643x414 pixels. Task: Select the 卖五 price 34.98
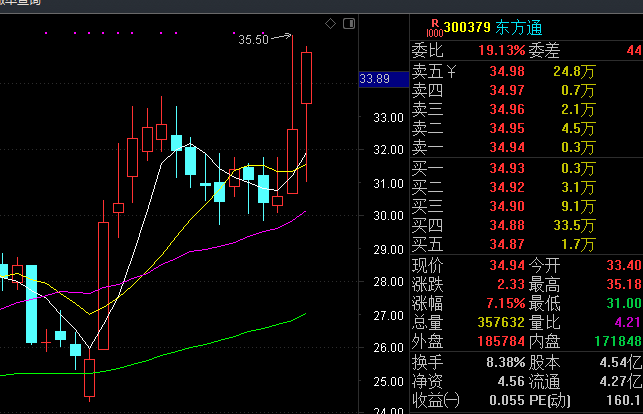[x=507, y=71]
